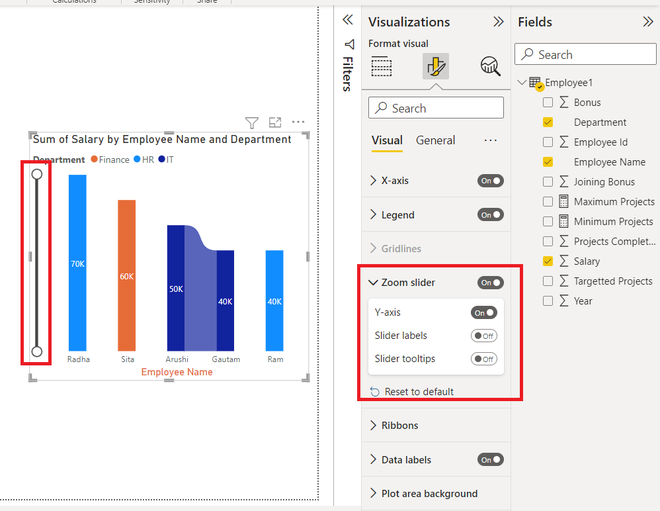Click the top handle of the zoom slider
The width and height of the screenshot is (660, 511).
coord(37,174)
